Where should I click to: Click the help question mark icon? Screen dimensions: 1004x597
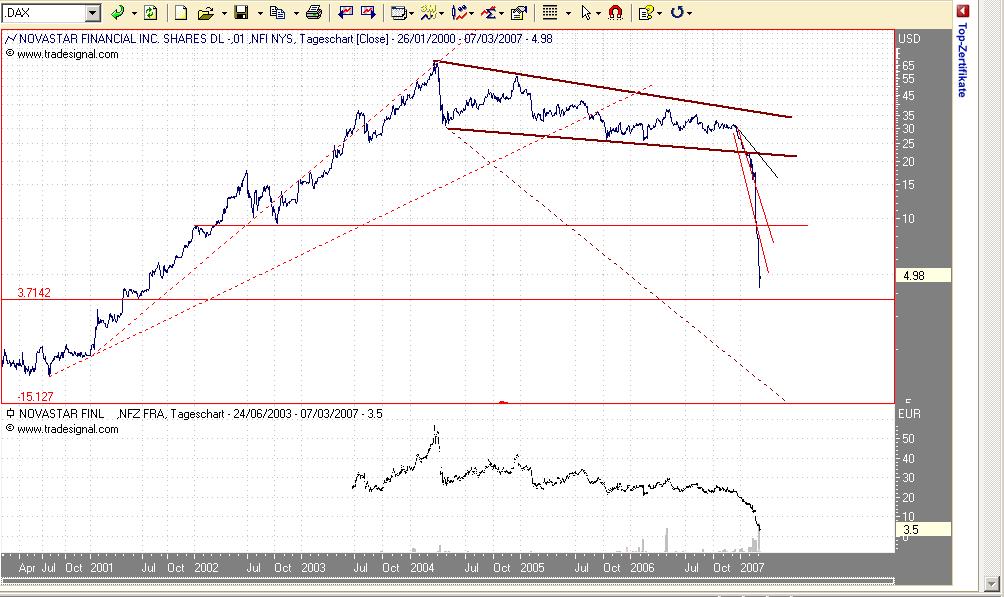pos(645,12)
